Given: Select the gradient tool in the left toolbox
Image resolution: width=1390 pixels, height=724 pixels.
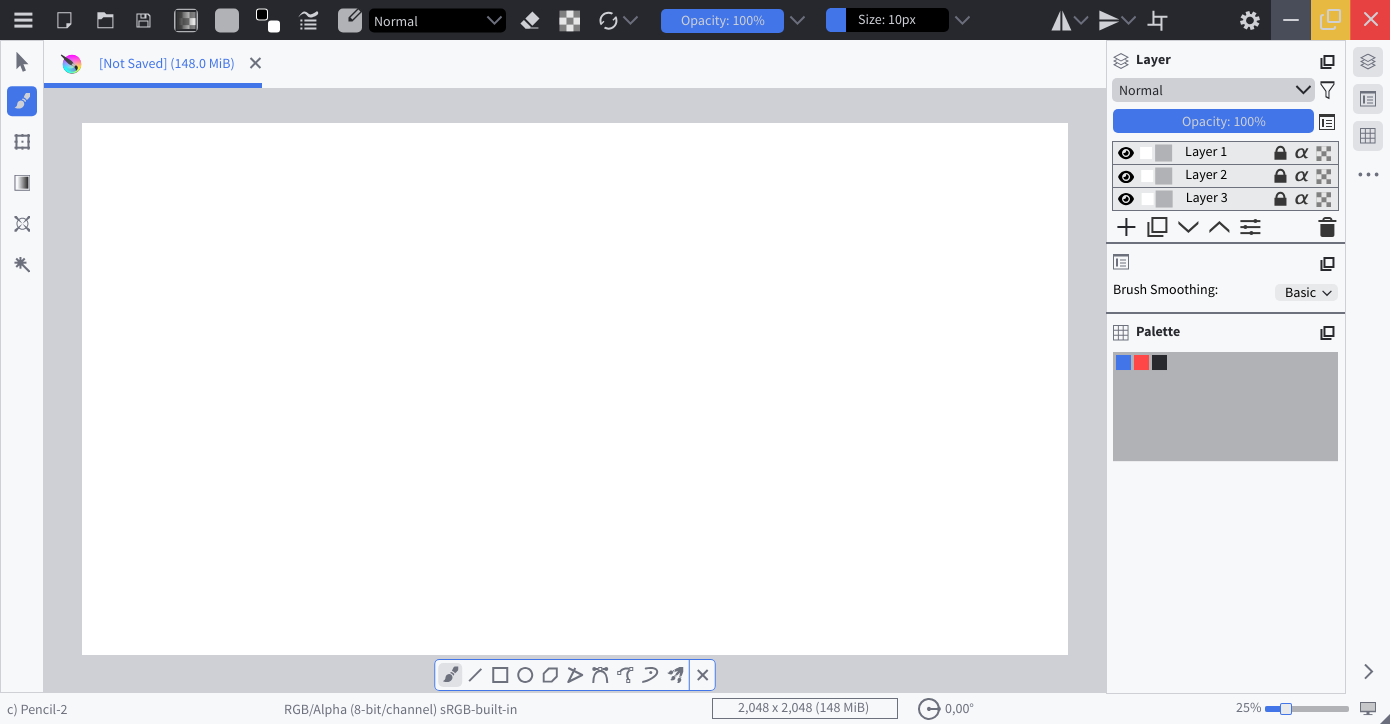Looking at the screenshot, I should pyautogui.click(x=22, y=183).
